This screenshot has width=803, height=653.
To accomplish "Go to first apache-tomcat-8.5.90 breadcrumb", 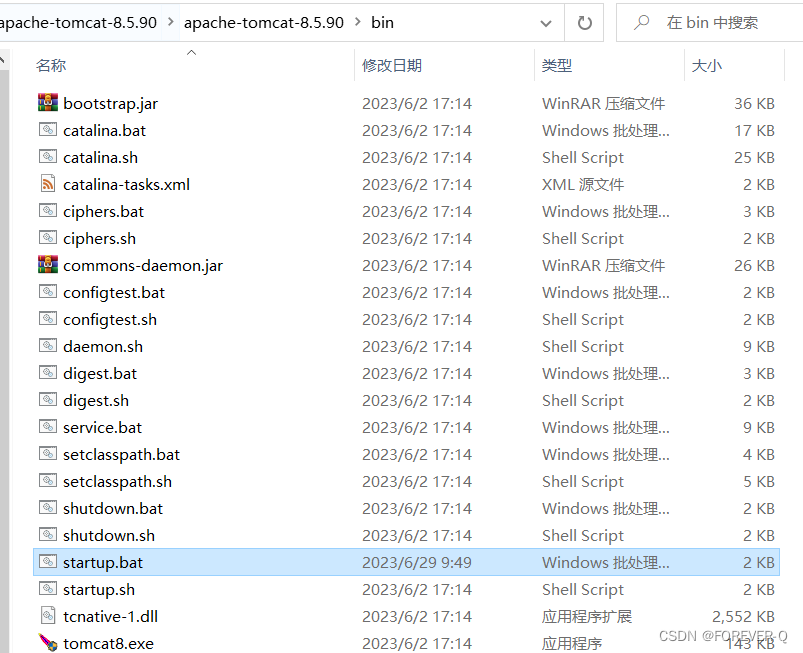I will click(x=78, y=23).
